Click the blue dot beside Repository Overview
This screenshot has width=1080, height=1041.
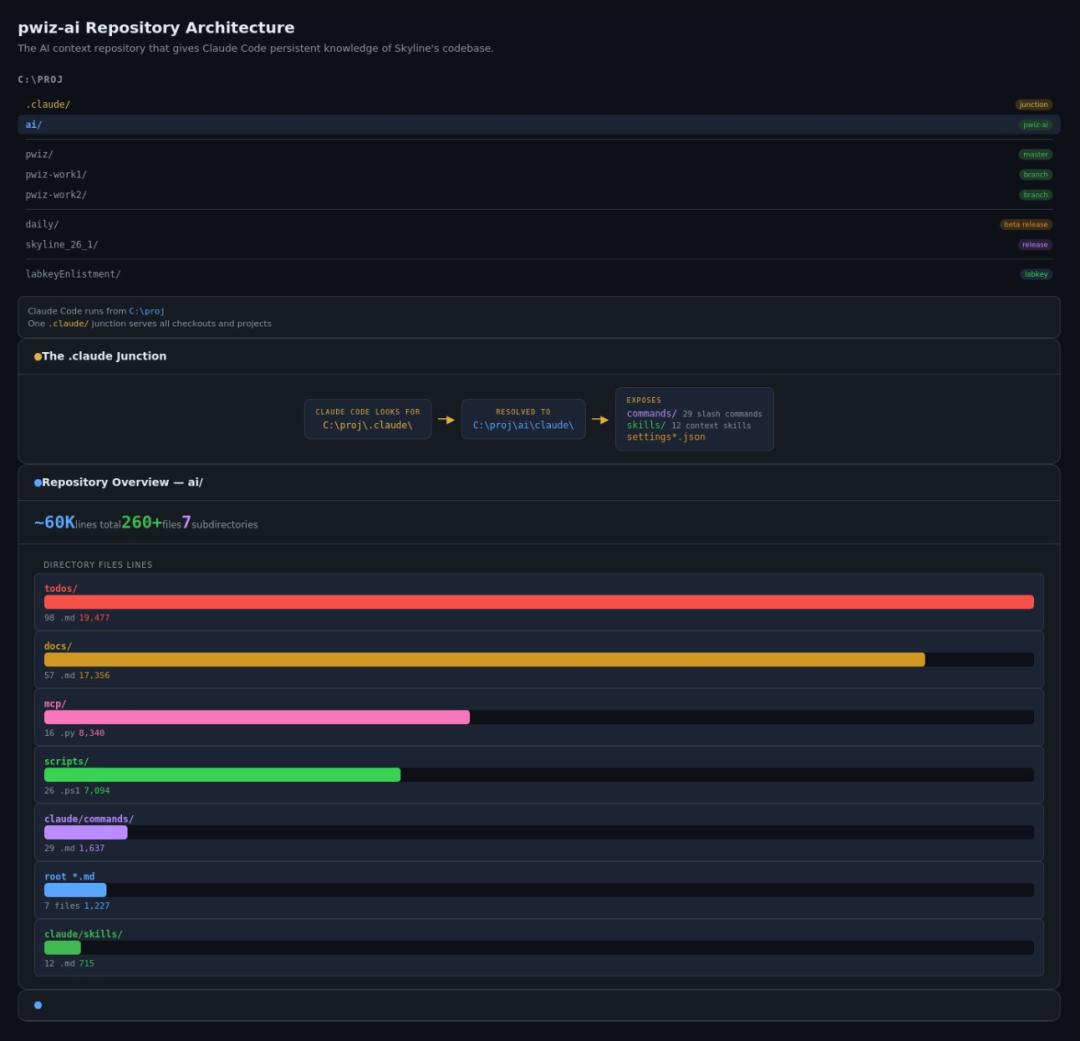tap(38, 483)
